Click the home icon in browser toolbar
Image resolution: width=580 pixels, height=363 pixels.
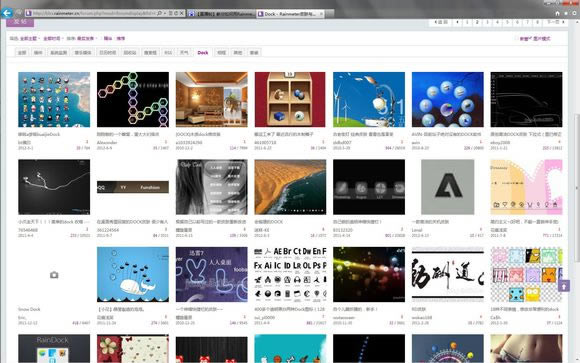[x=557, y=13]
